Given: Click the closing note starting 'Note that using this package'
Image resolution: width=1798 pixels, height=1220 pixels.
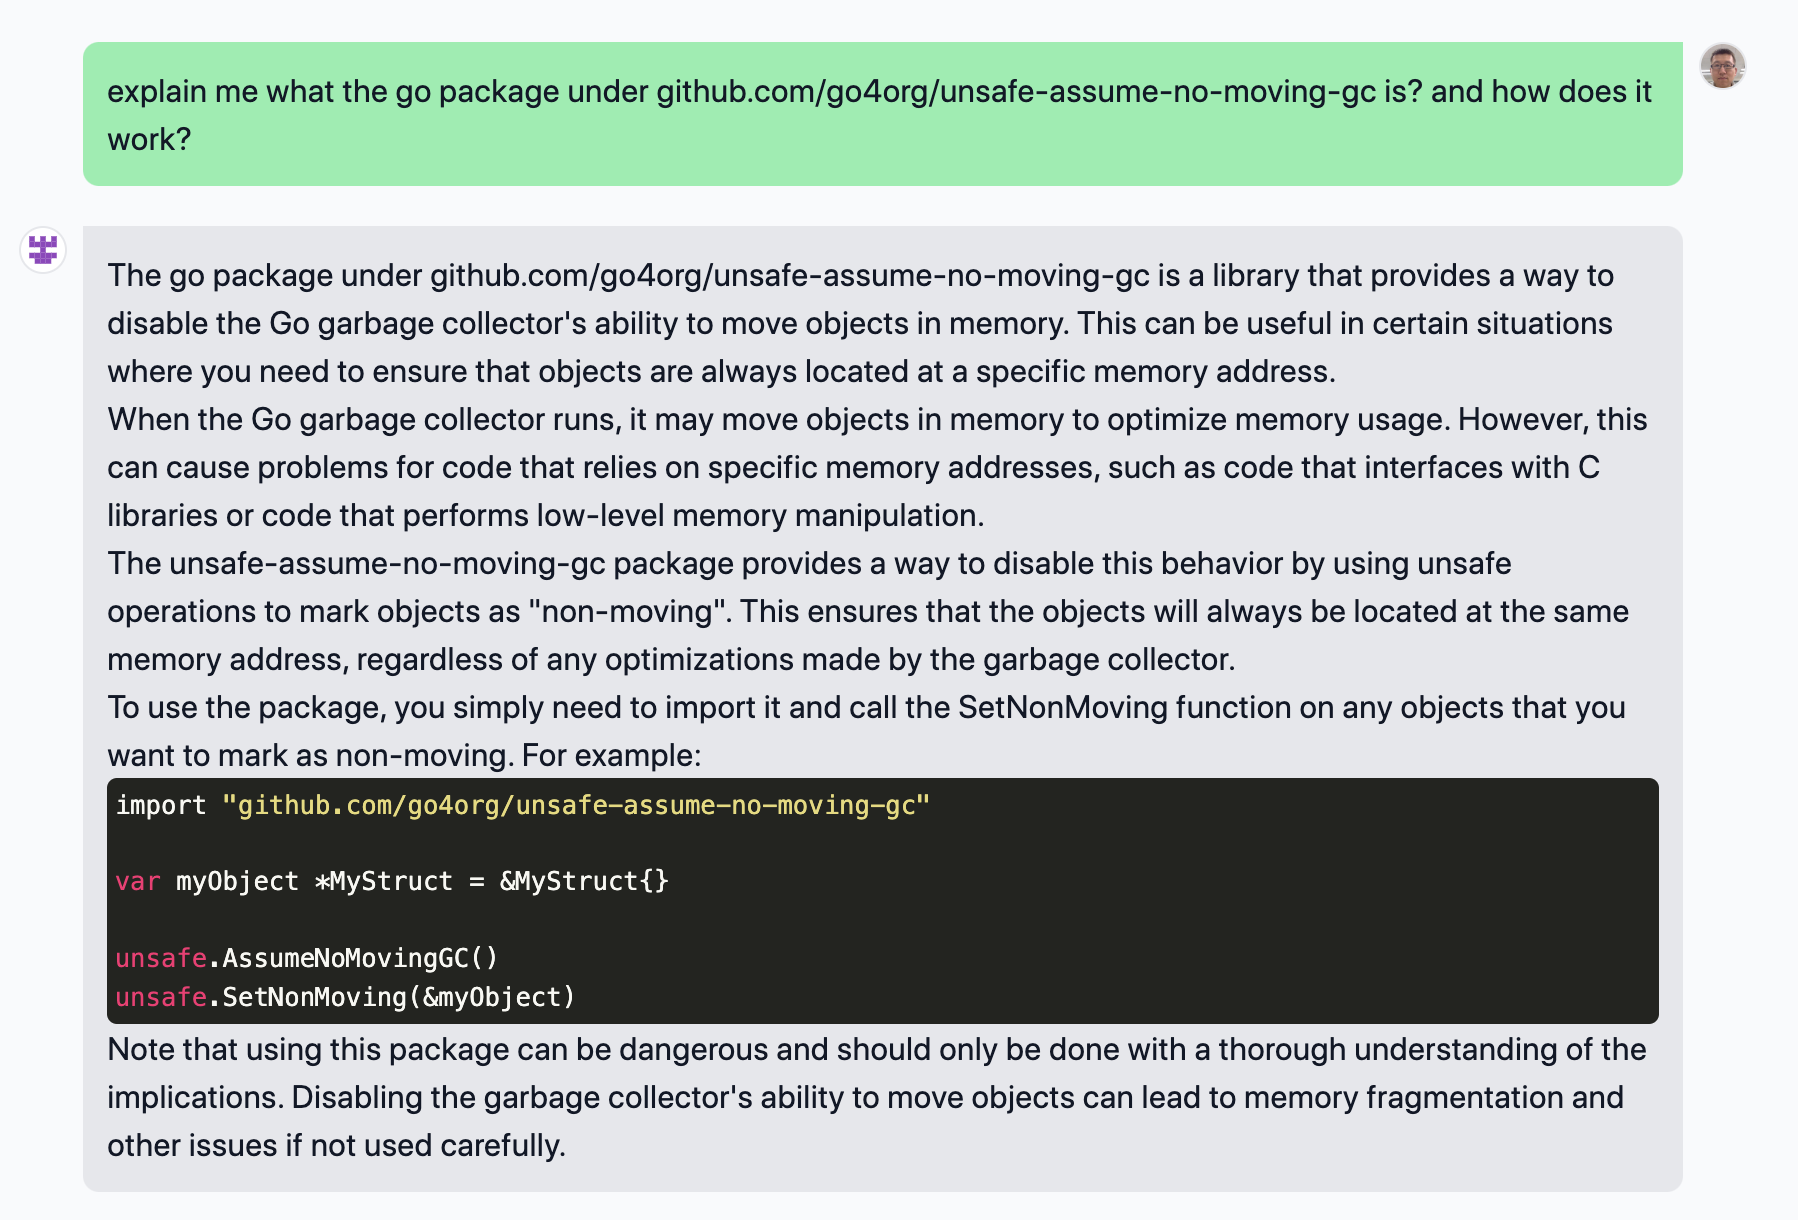Looking at the screenshot, I should (x=876, y=1097).
